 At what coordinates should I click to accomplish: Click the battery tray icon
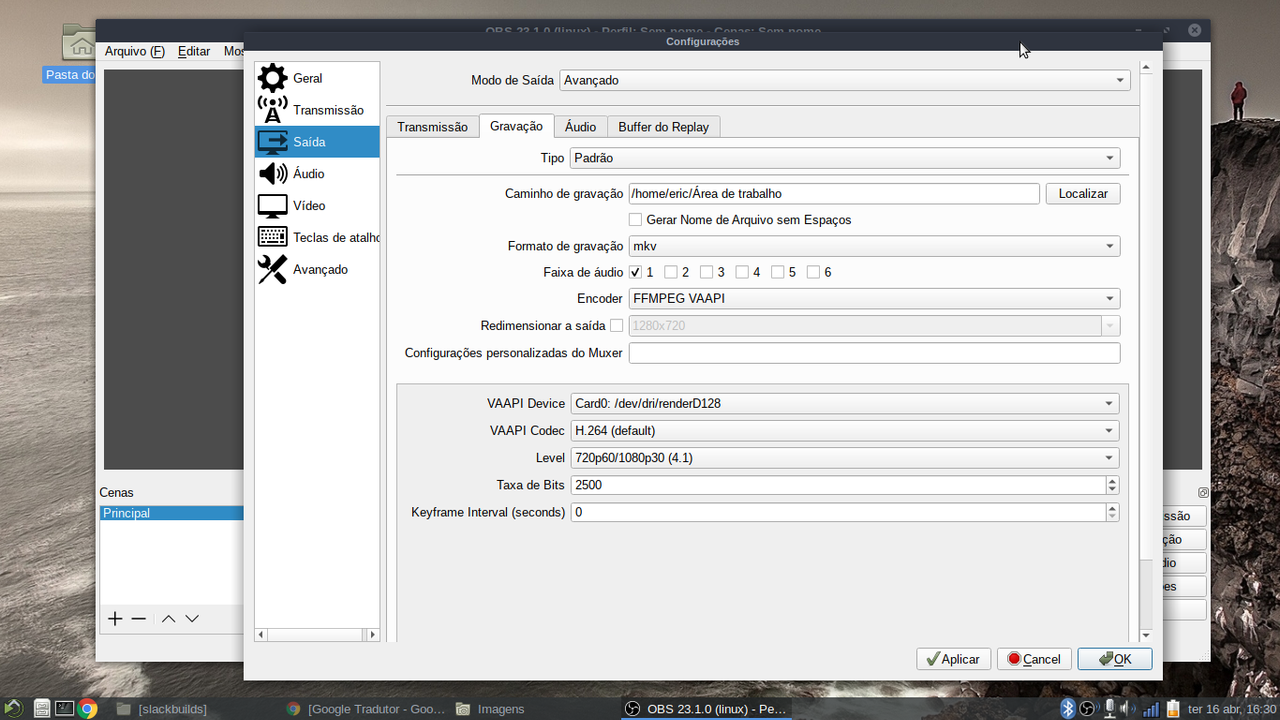tap(1173, 709)
